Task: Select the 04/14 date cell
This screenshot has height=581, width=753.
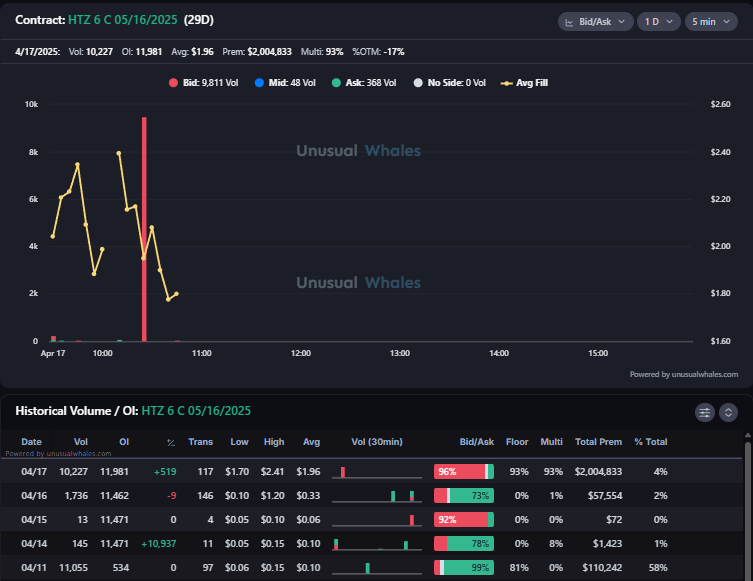Action: [x=34, y=544]
